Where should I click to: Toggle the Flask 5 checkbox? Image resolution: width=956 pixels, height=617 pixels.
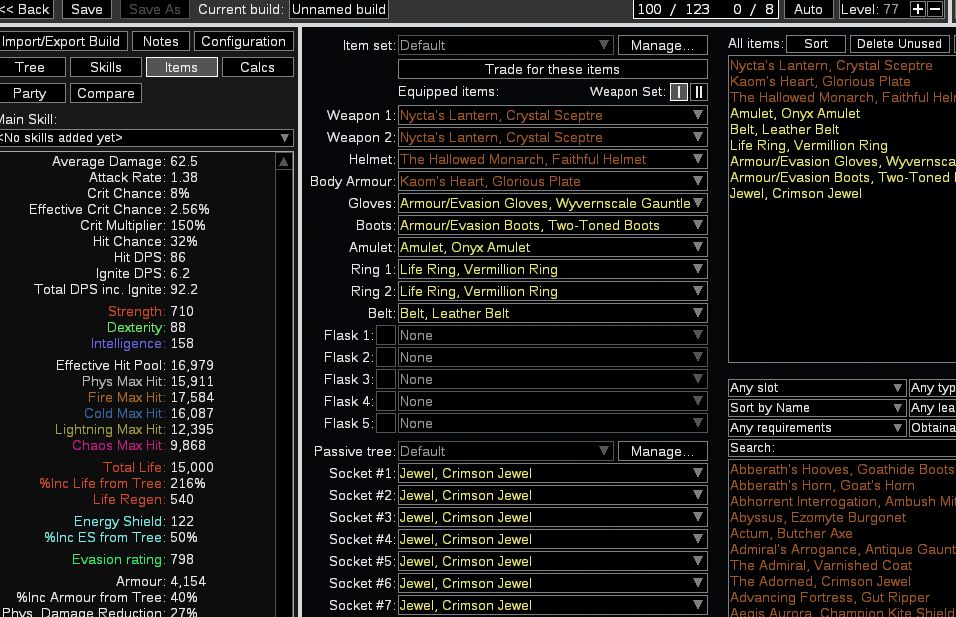(x=386, y=423)
